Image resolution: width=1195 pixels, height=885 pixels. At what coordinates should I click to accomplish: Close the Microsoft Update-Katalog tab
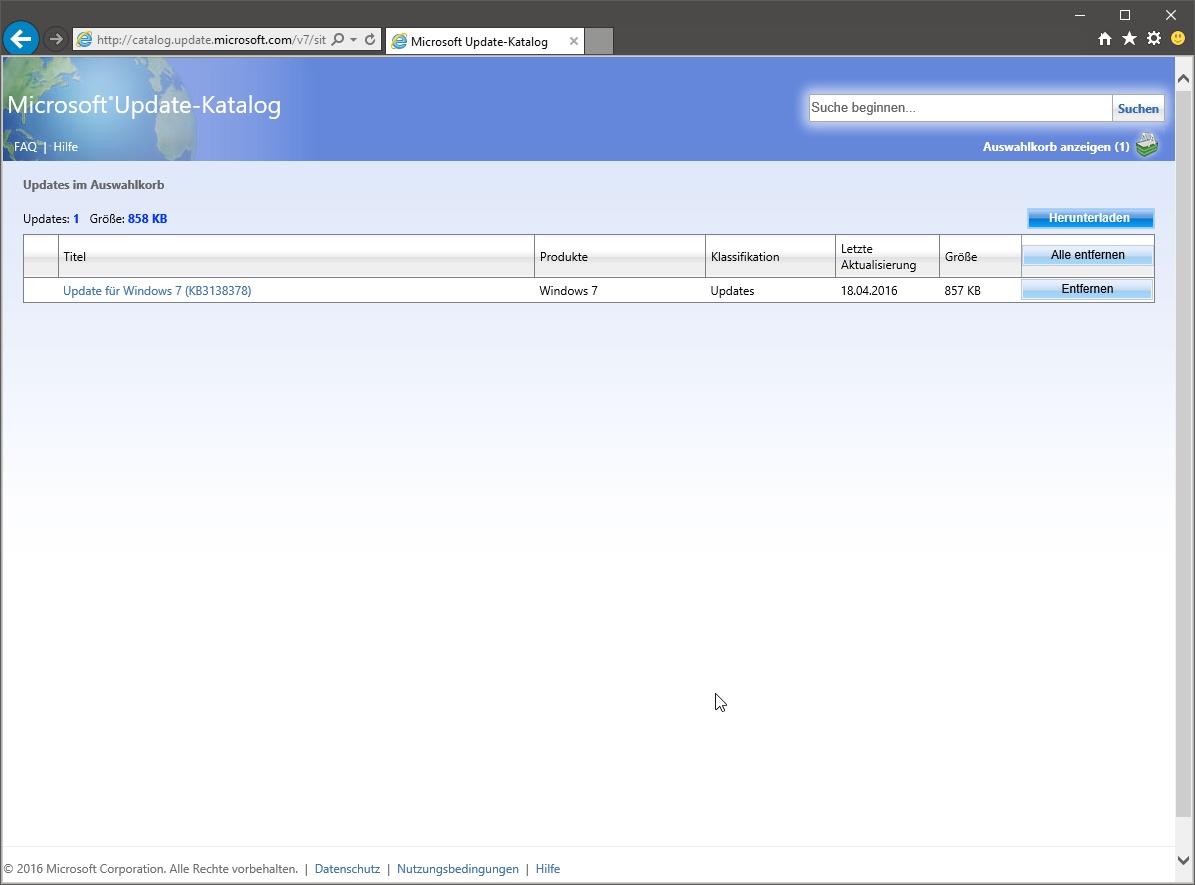pos(574,41)
